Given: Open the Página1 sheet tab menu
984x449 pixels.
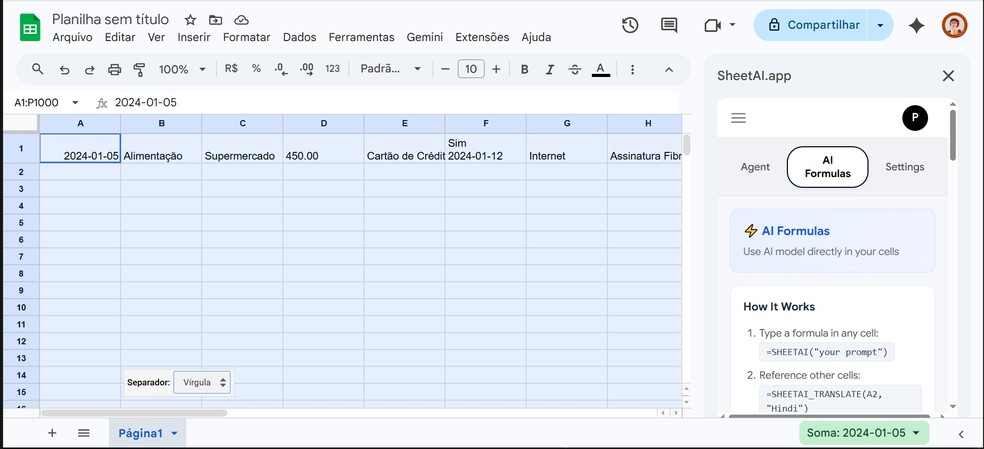Looking at the screenshot, I should tap(174, 433).
